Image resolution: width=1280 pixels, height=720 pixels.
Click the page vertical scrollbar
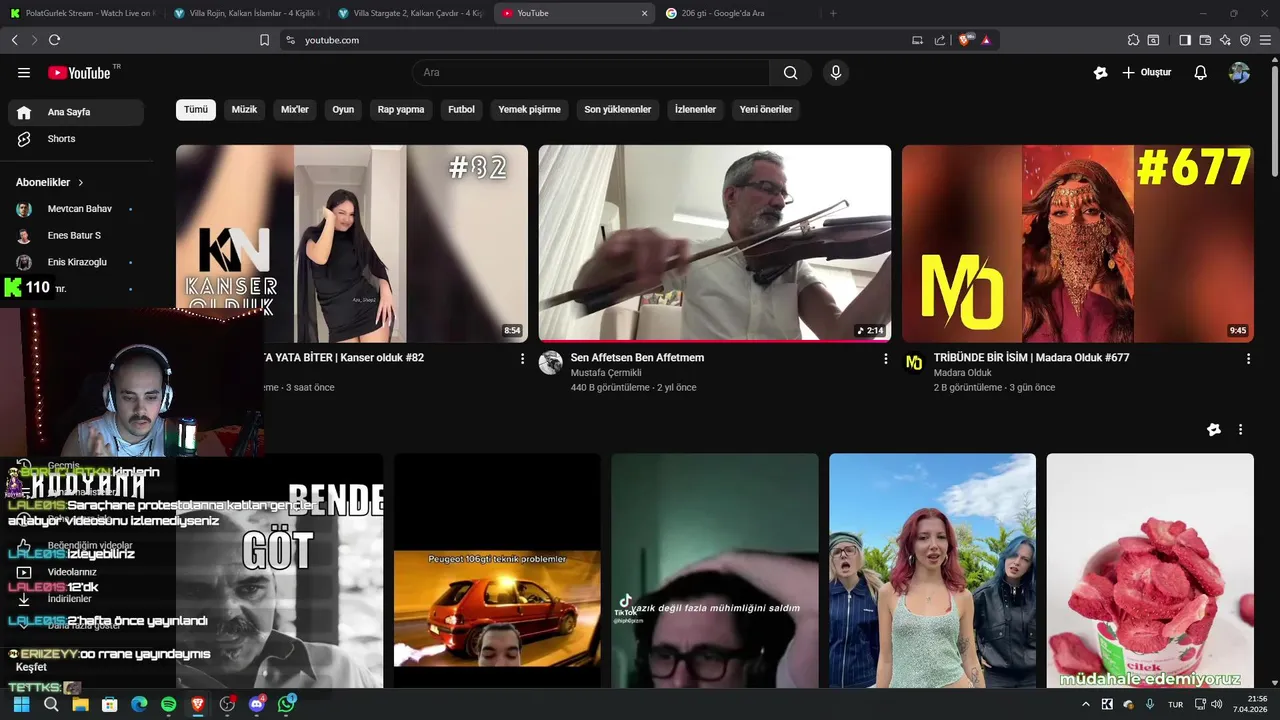click(1274, 120)
